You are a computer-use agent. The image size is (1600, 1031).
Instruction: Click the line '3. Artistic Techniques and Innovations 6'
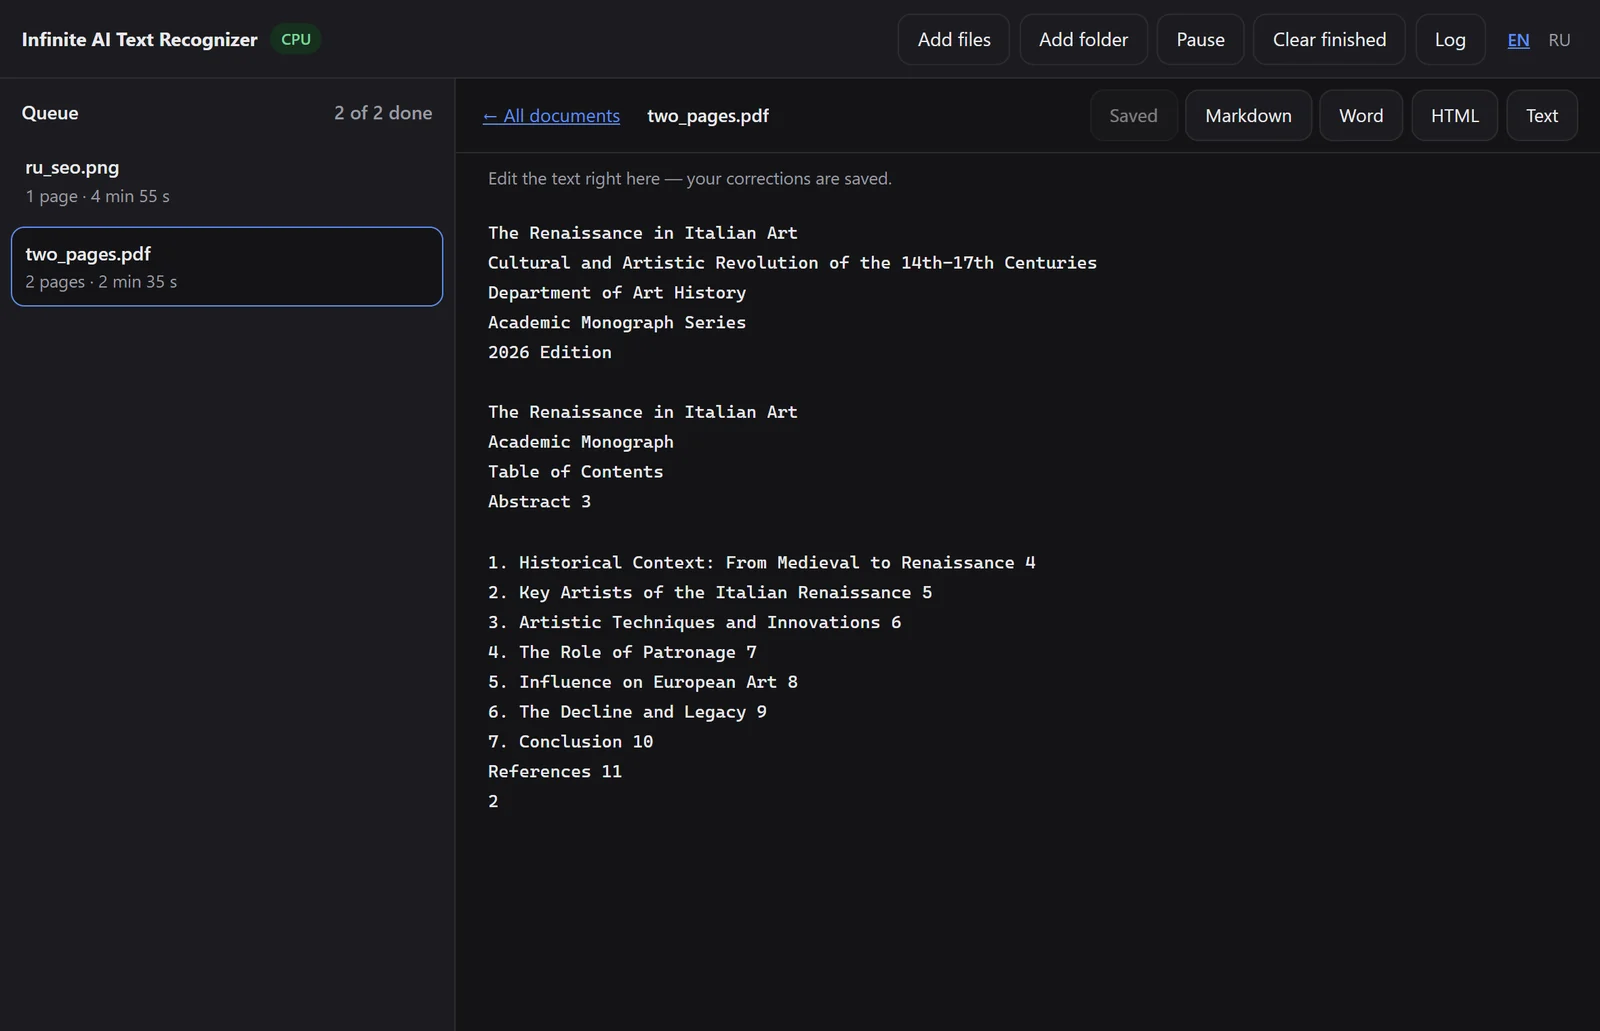pos(694,623)
